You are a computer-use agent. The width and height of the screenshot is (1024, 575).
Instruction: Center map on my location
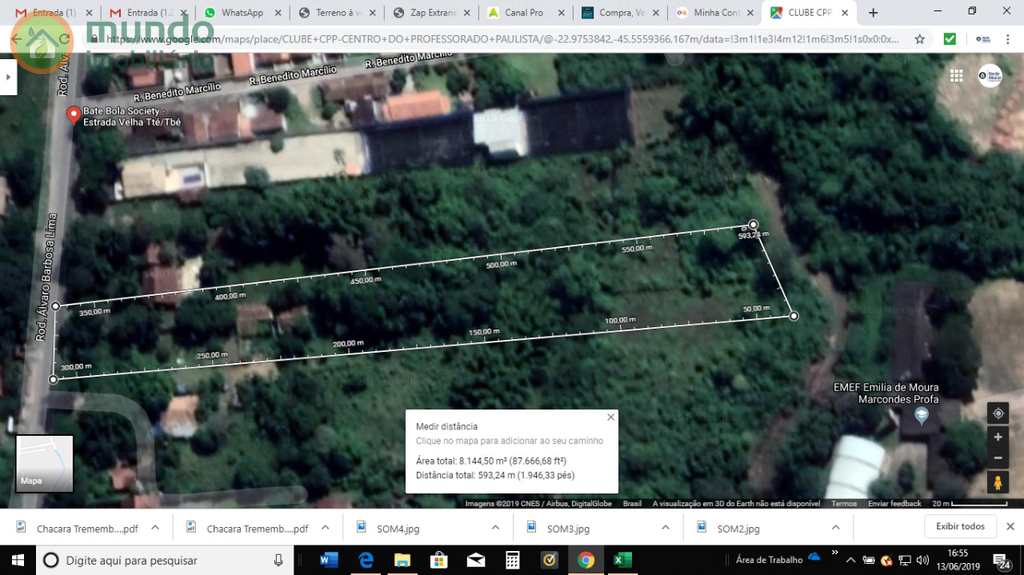[x=998, y=414]
